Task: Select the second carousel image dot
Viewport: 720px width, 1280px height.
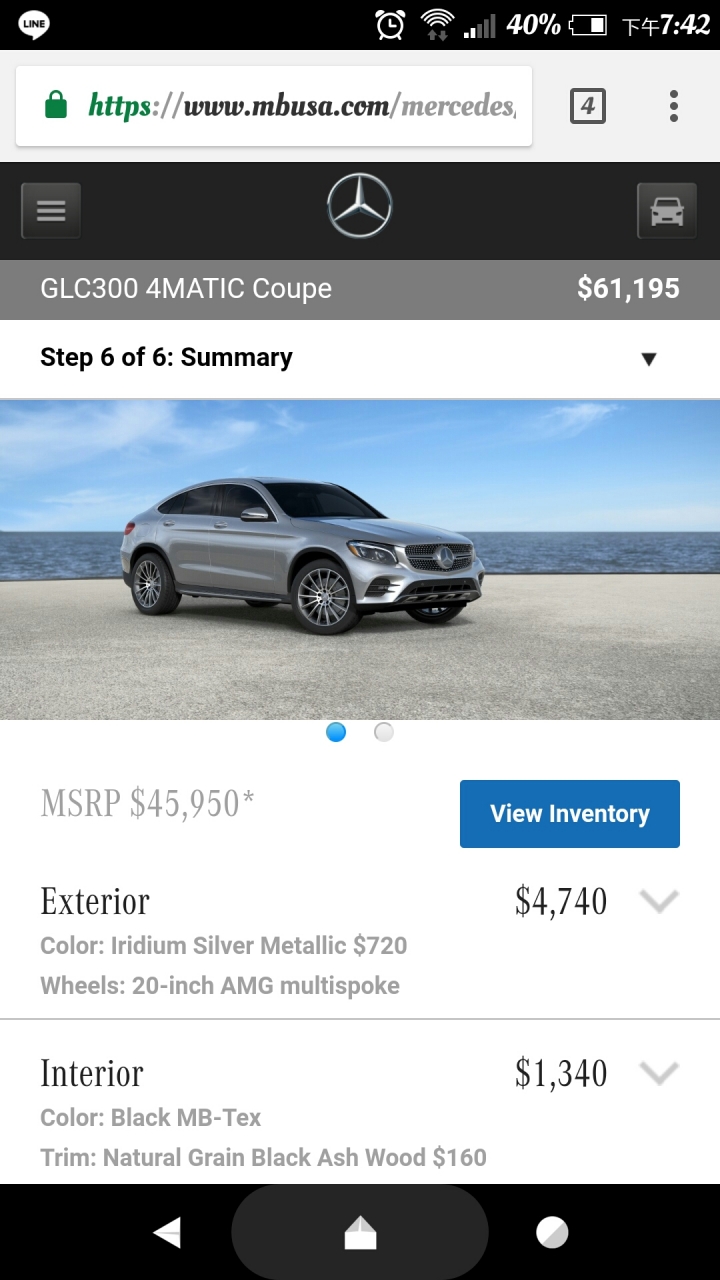Action: coord(384,732)
